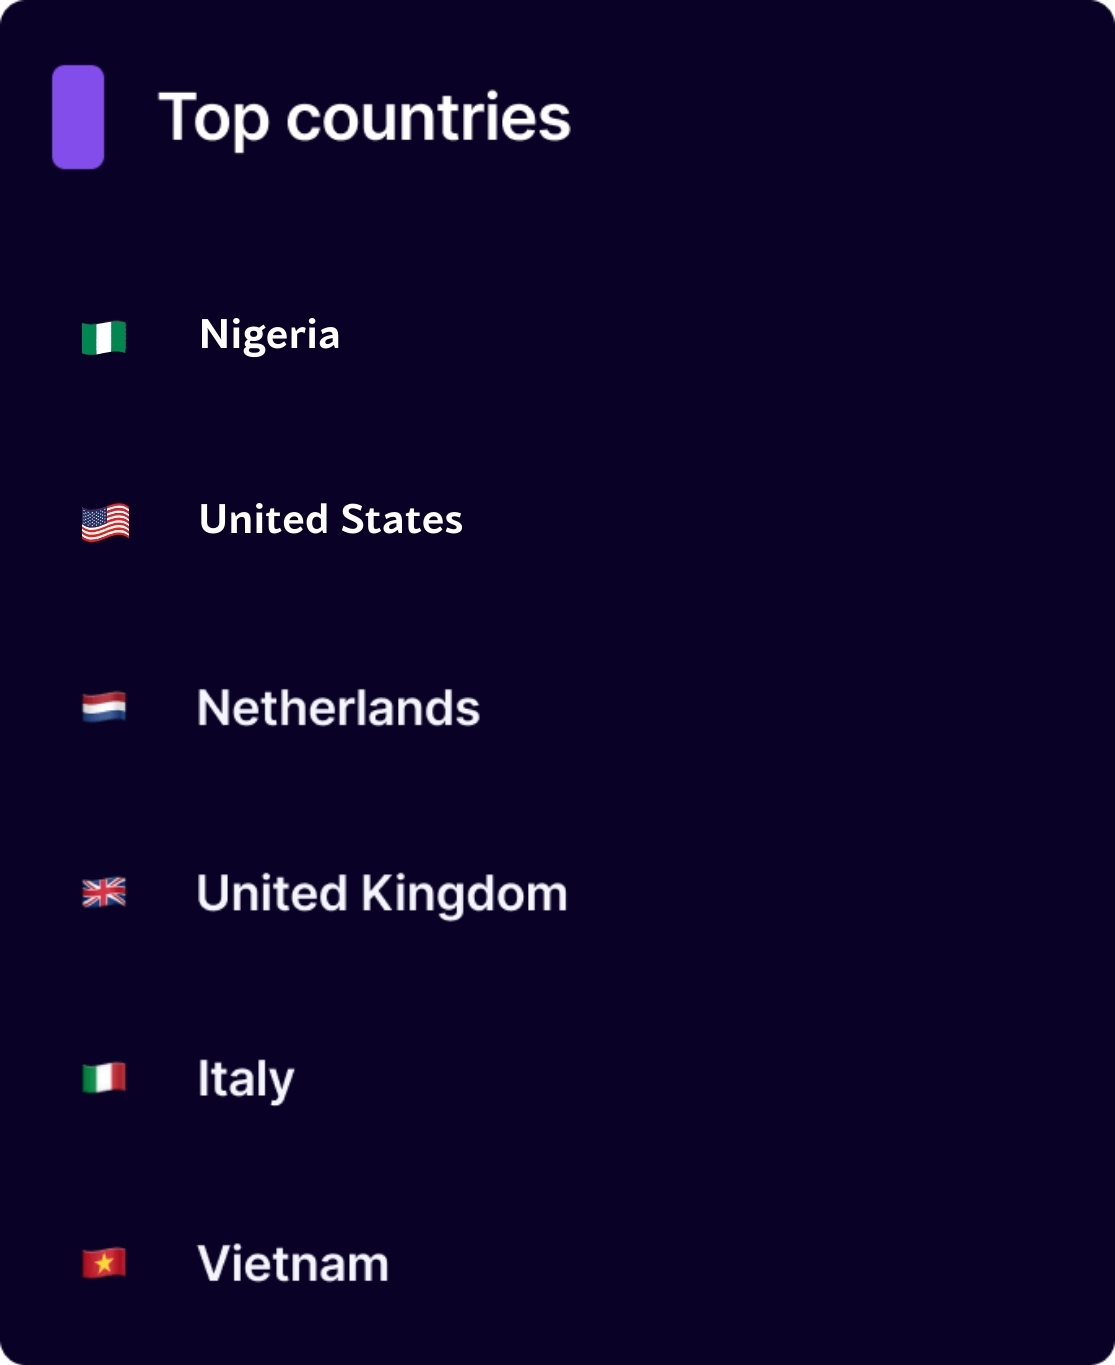Select the Italy flag icon
Screen dimensions: 1115x1365
tap(104, 1078)
